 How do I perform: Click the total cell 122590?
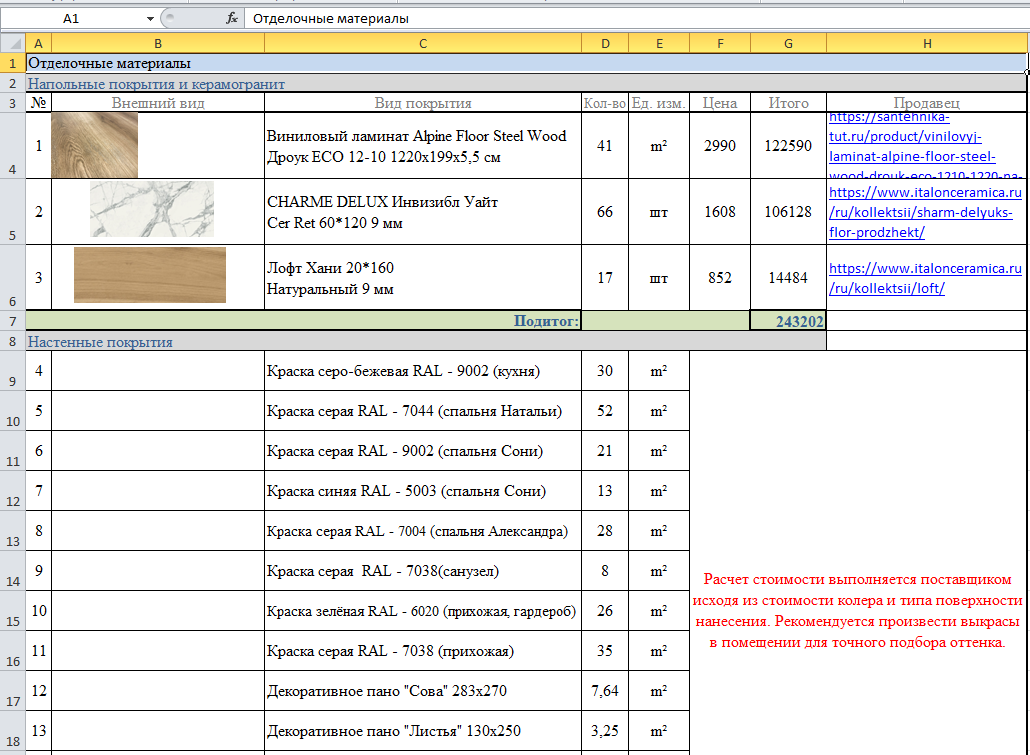[x=788, y=146]
